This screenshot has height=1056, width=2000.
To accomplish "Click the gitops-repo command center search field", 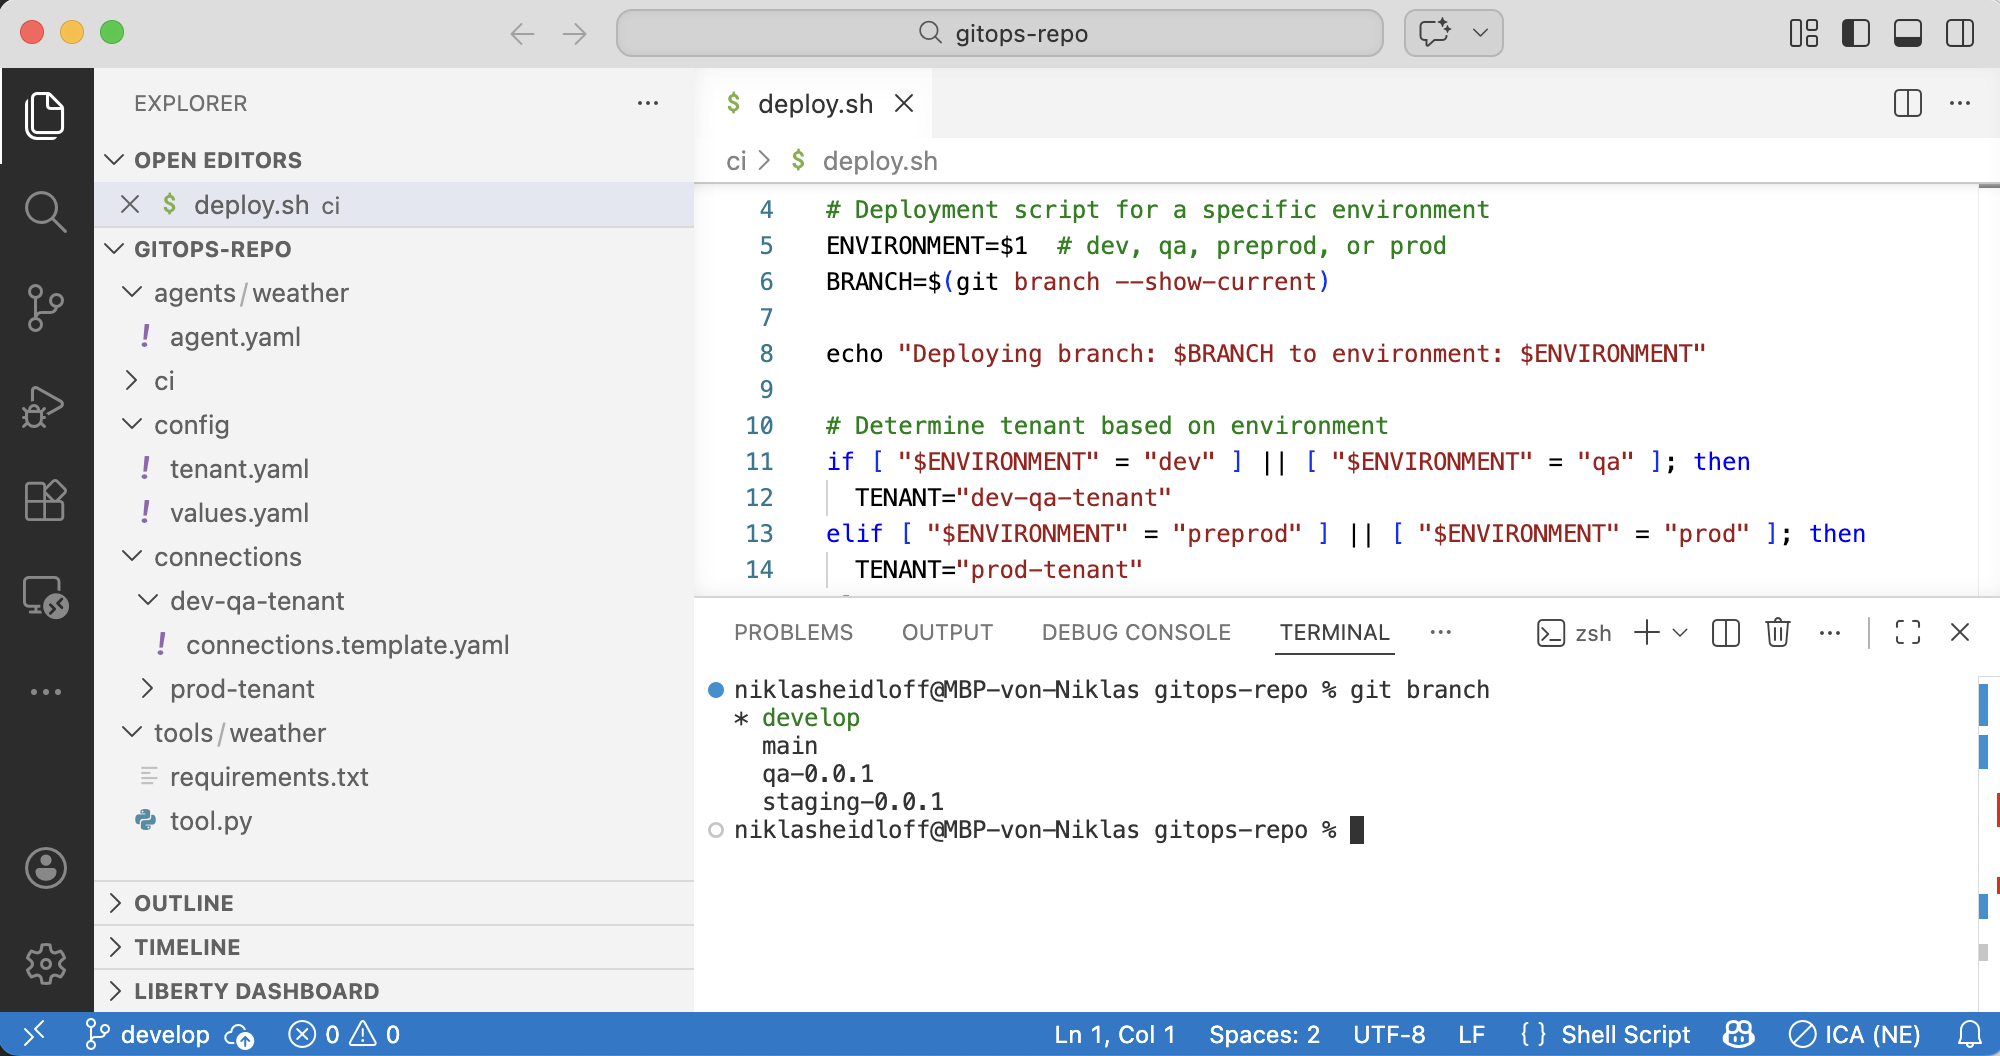I will coord(1000,33).
